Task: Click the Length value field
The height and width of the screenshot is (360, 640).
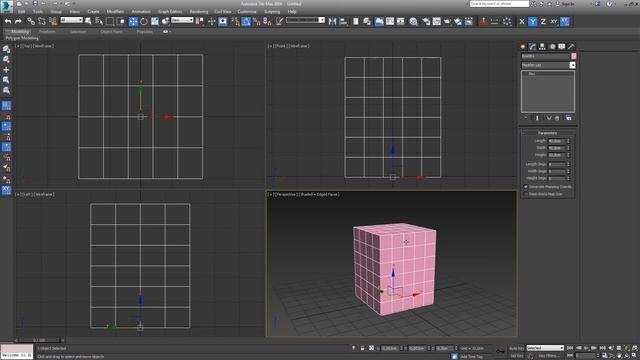Action: point(557,141)
